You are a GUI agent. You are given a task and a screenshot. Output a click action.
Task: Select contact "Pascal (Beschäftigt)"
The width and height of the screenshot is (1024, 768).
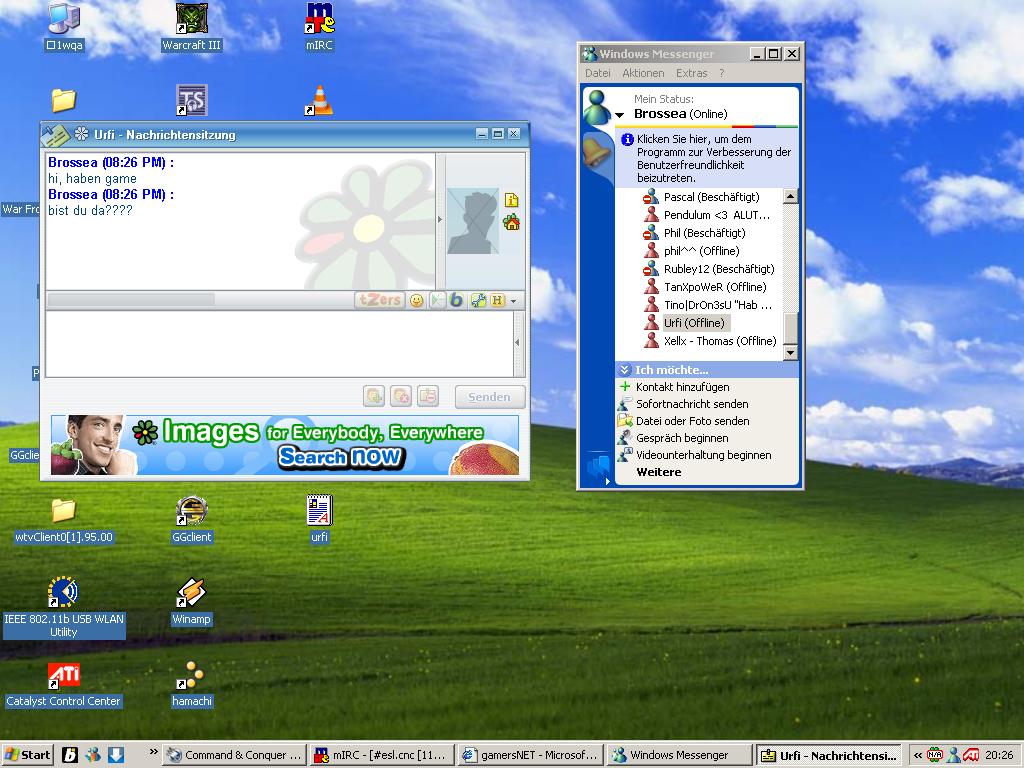711,197
